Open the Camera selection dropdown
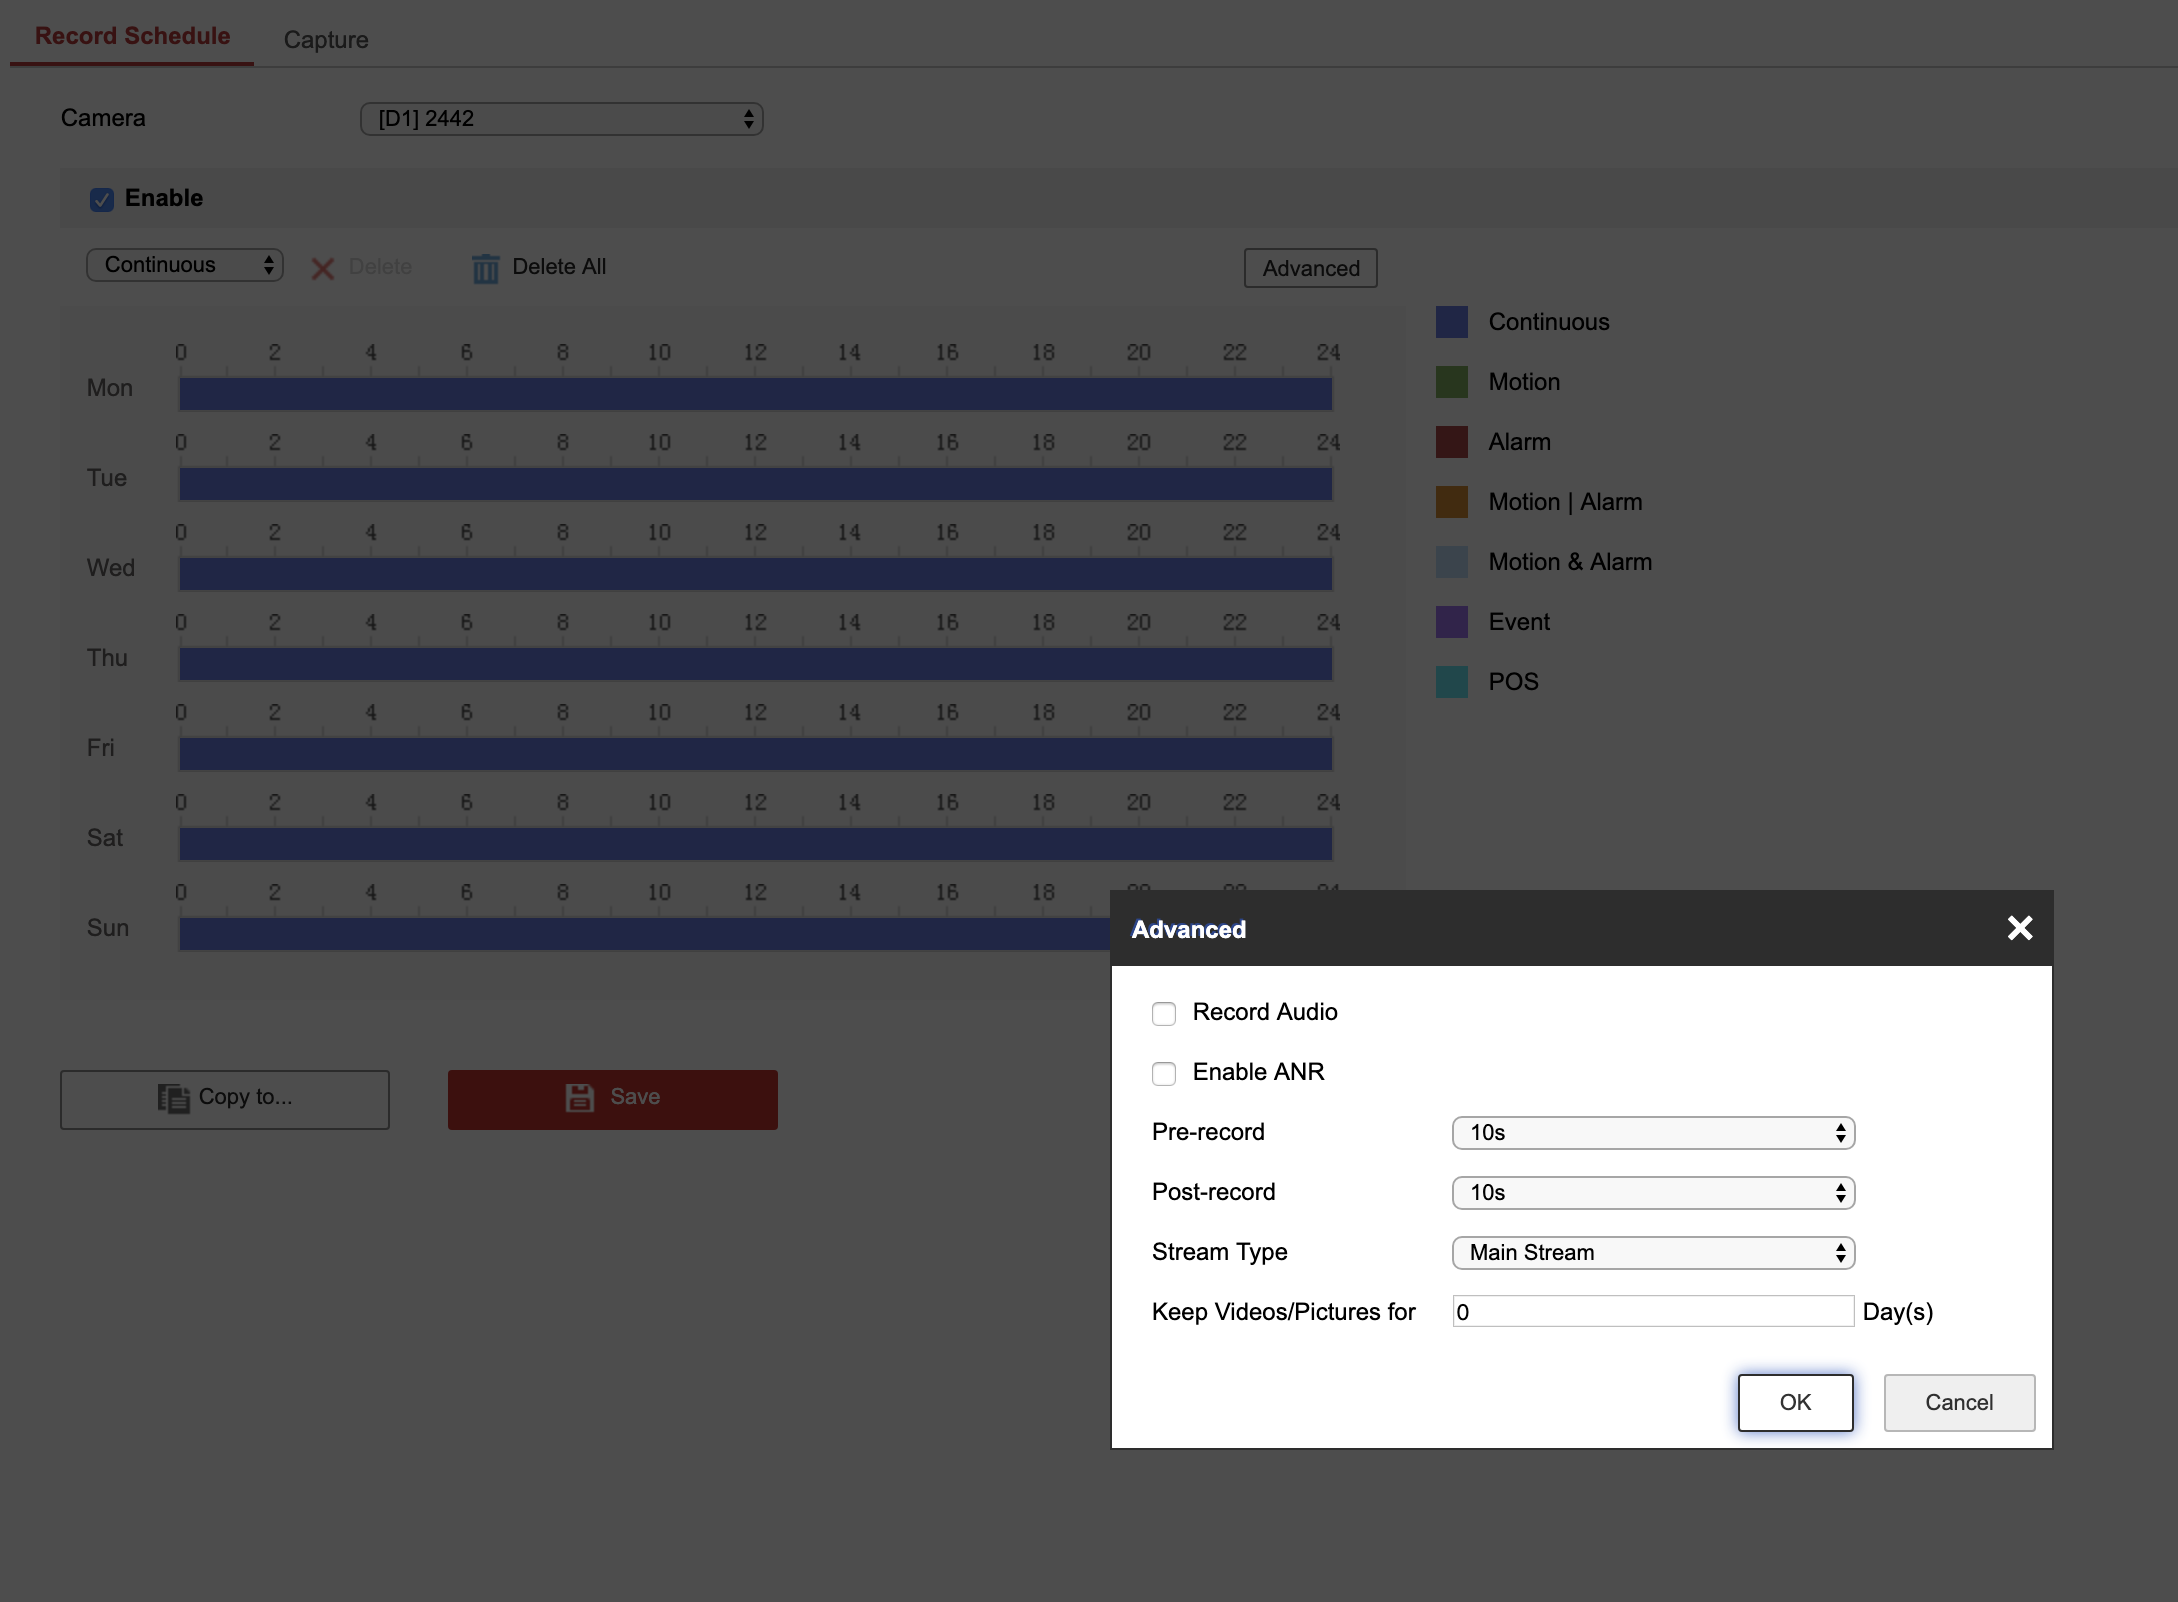2178x1602 pixels. [561, 119]
